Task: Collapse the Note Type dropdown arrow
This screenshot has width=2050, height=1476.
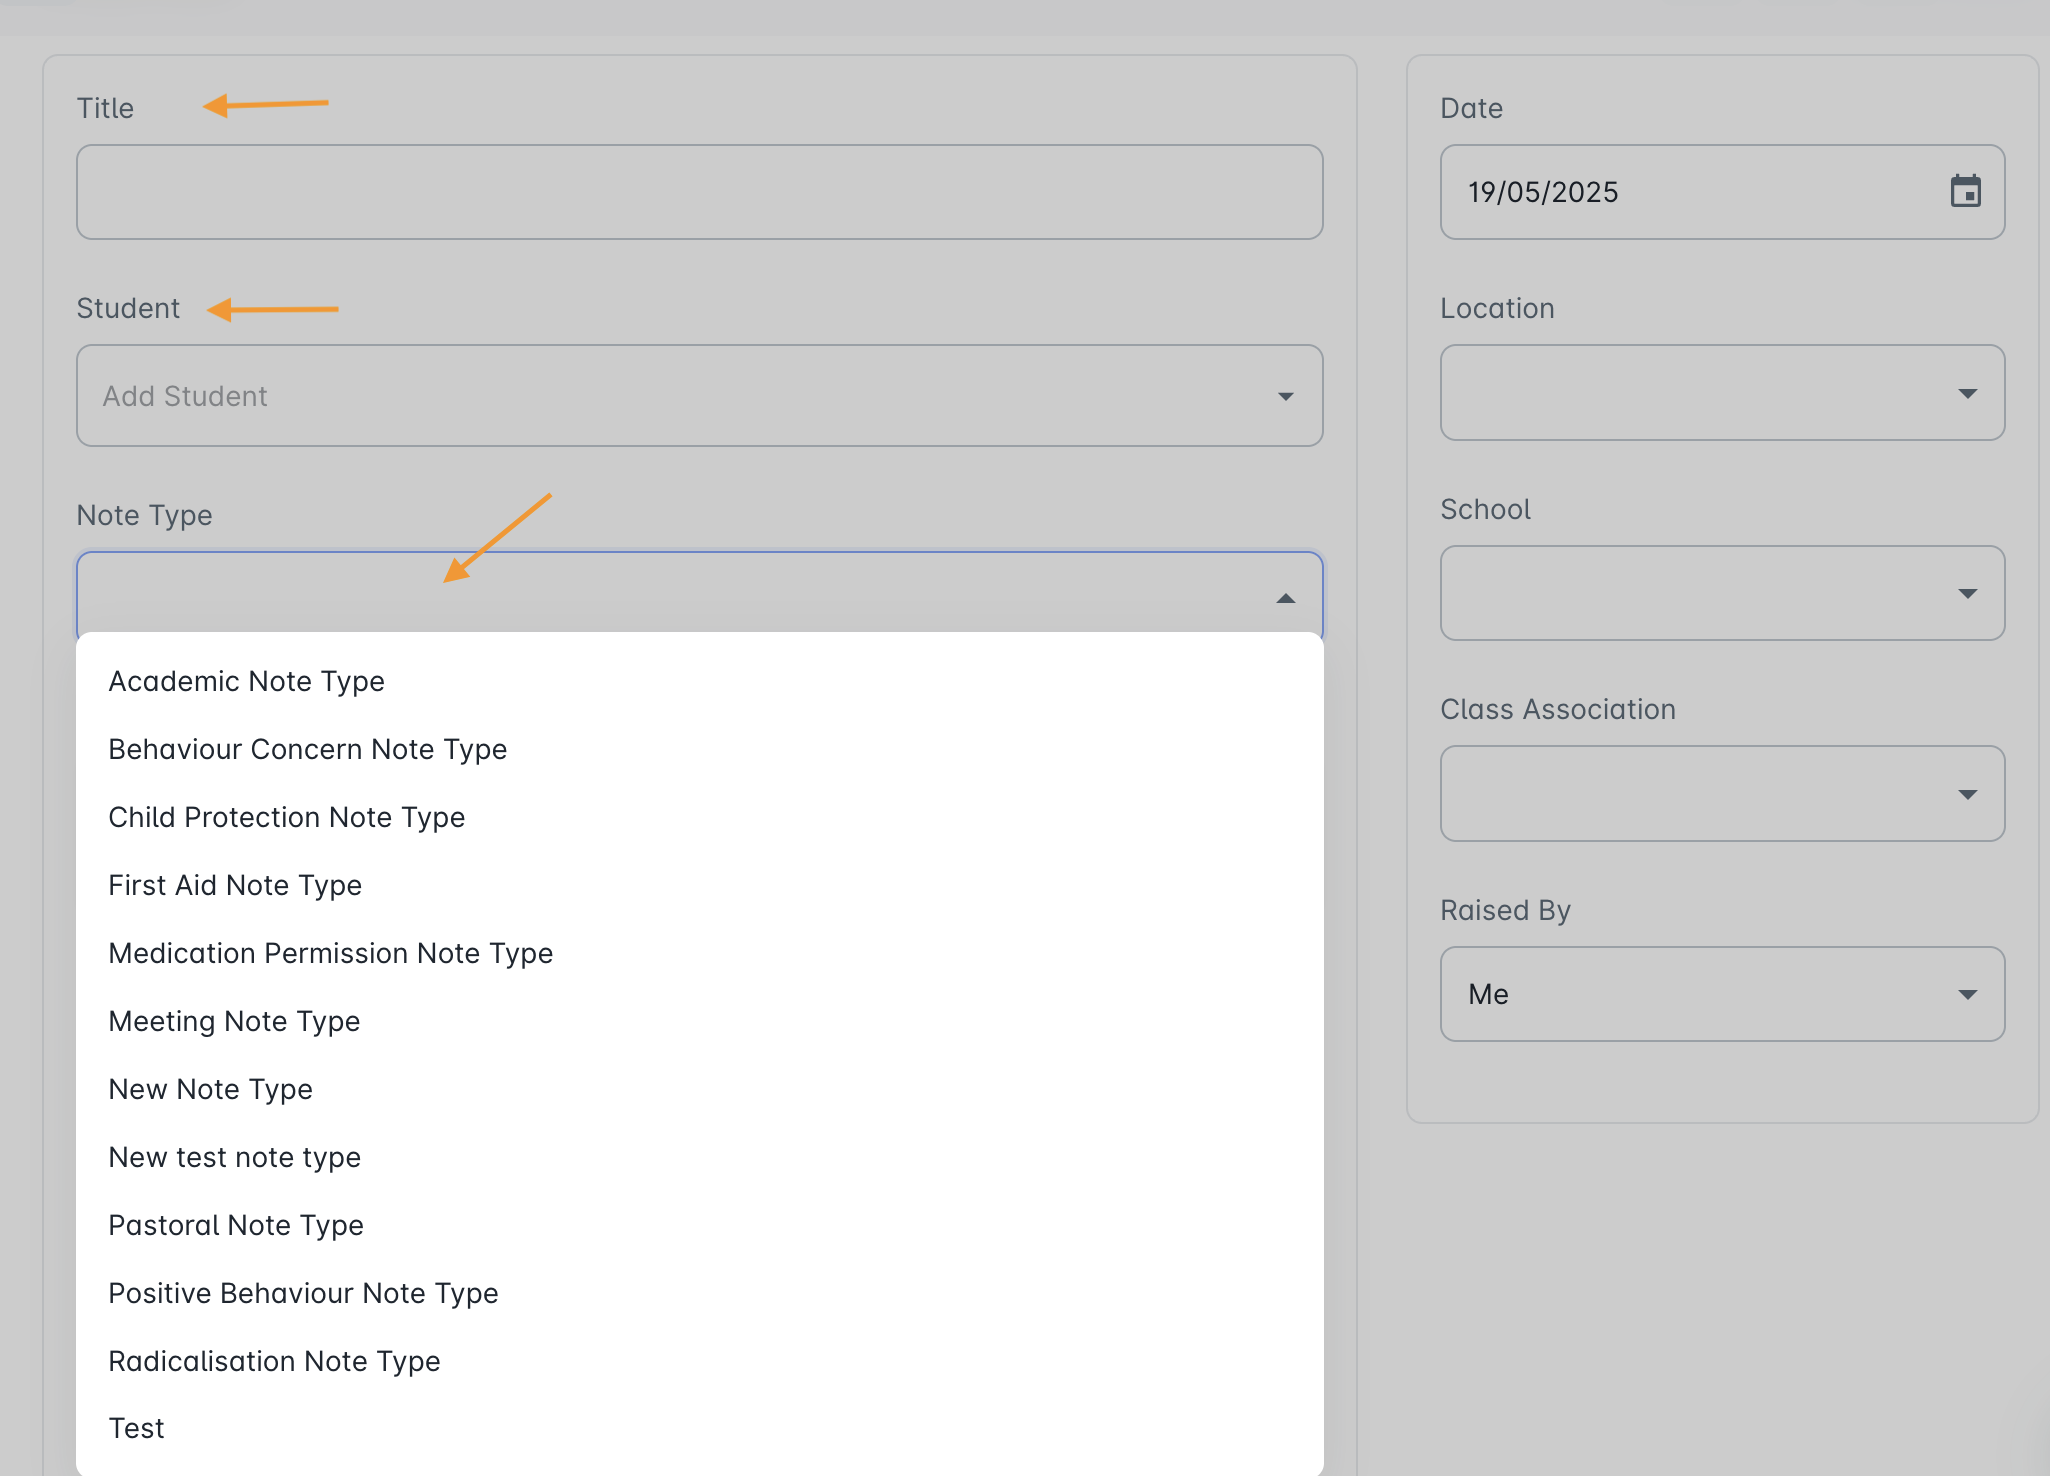Action: [1286, 598]
